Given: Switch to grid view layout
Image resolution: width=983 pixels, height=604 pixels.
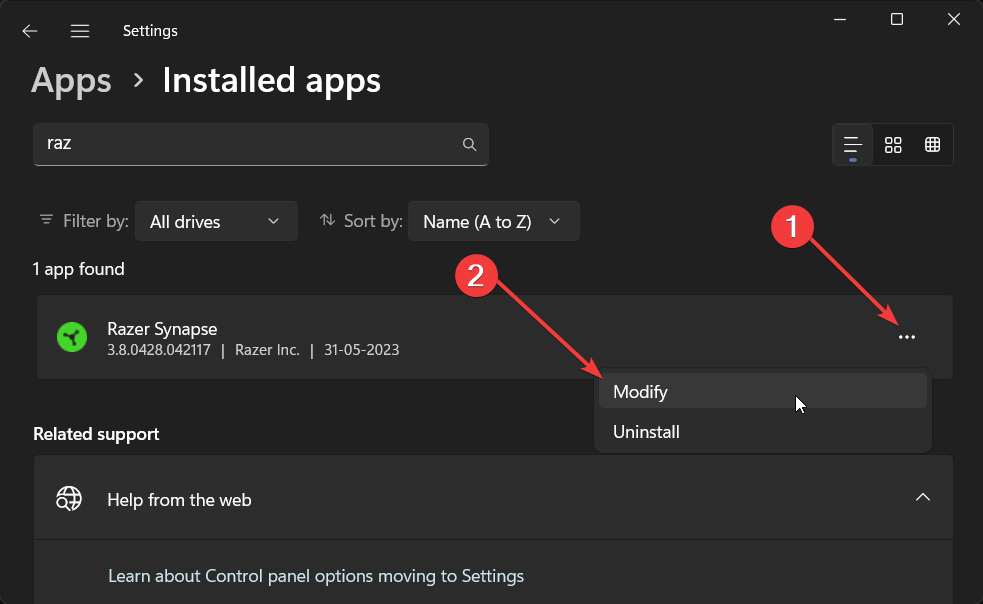Looking at the screenshot, I should coord(893,145).
